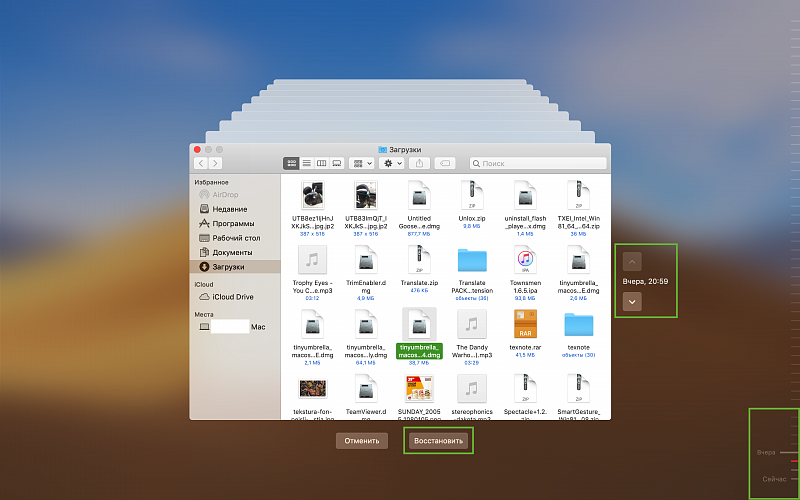The width and height of the screenshot is (800, 500).
Task: Open Рабочий стол in the sidebar
Action: (x=235, y=238)
